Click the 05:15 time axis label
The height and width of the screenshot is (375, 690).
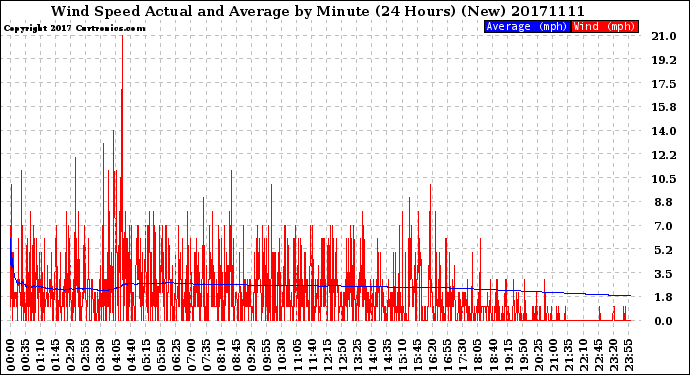click(x=146, y=355)
